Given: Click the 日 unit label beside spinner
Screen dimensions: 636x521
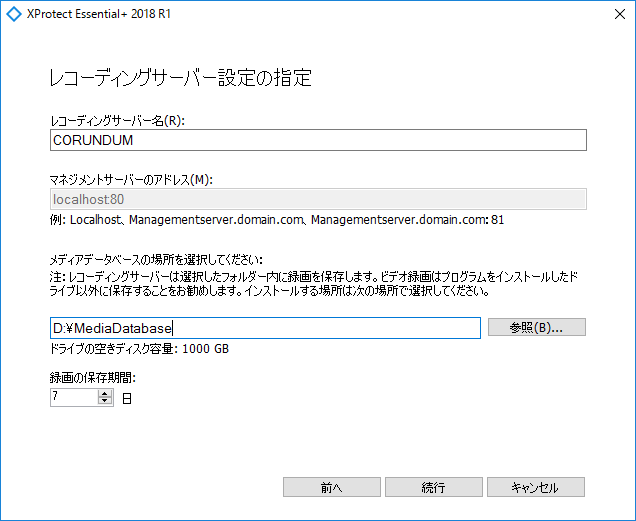Looking at the screenshot, I should (x=127, y=398).
